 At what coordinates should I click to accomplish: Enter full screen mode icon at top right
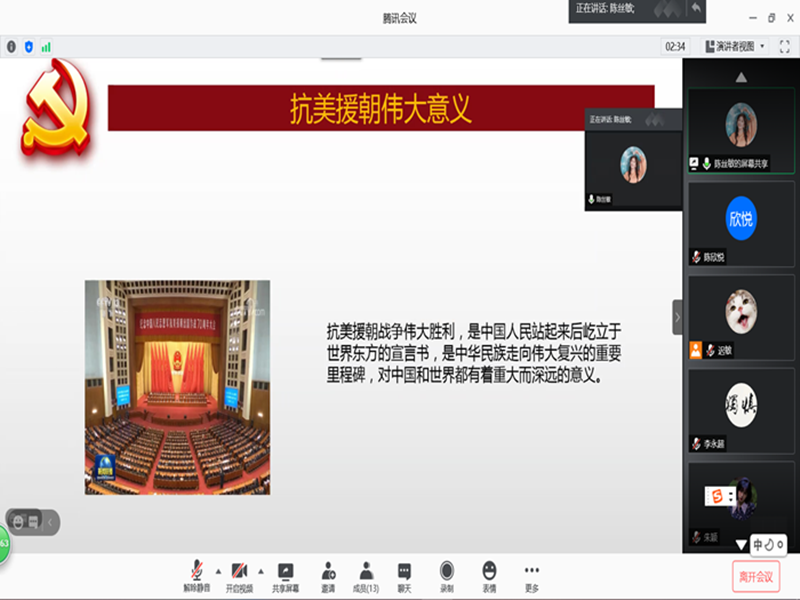[x=785, y=46]
